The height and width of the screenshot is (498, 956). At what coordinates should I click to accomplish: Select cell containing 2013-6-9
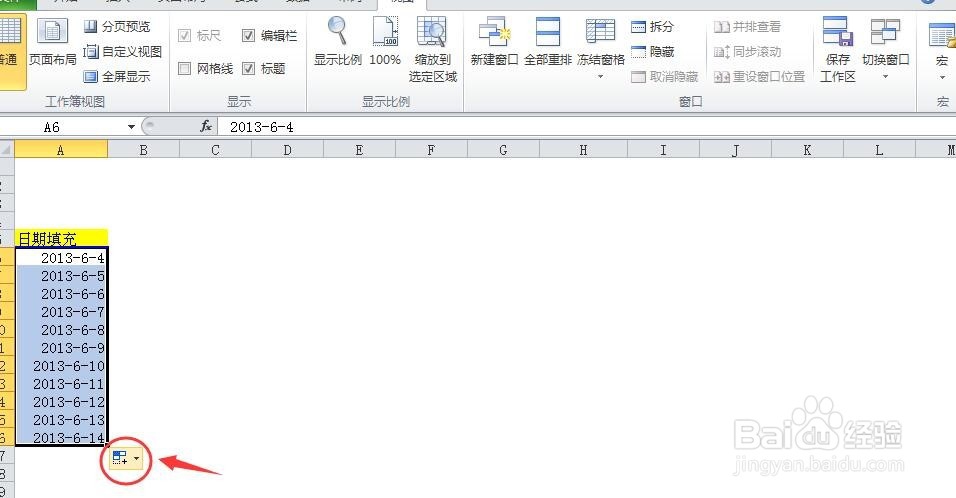[61, 347]
